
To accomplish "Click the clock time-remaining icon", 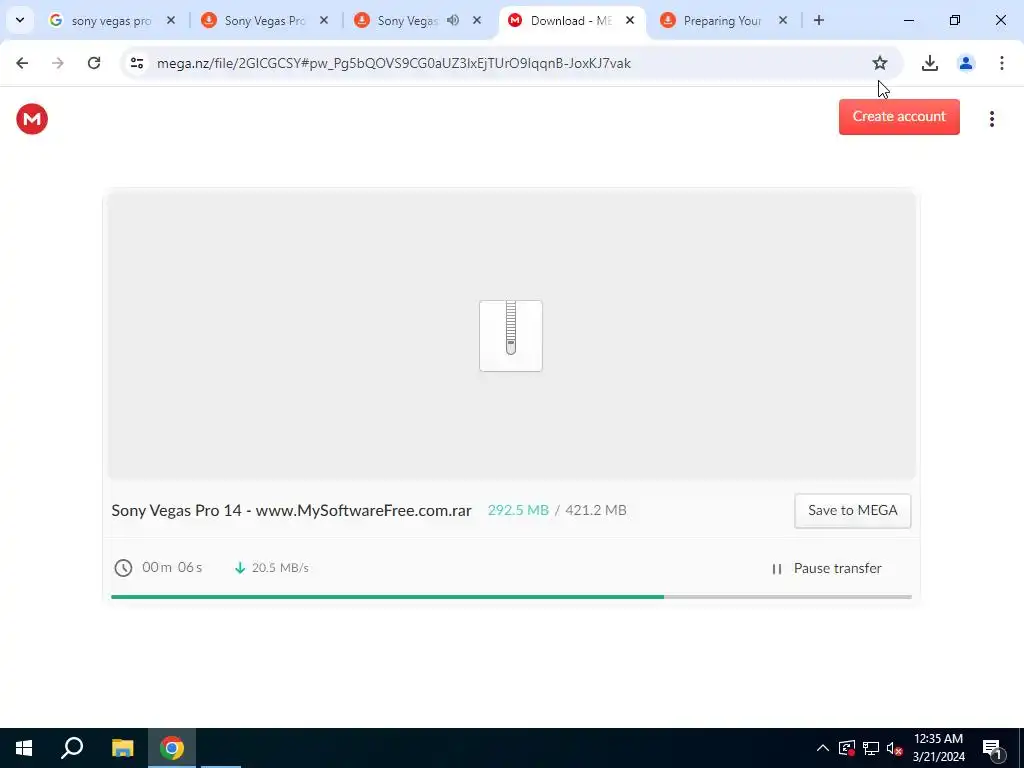I will tap(123, 568).
